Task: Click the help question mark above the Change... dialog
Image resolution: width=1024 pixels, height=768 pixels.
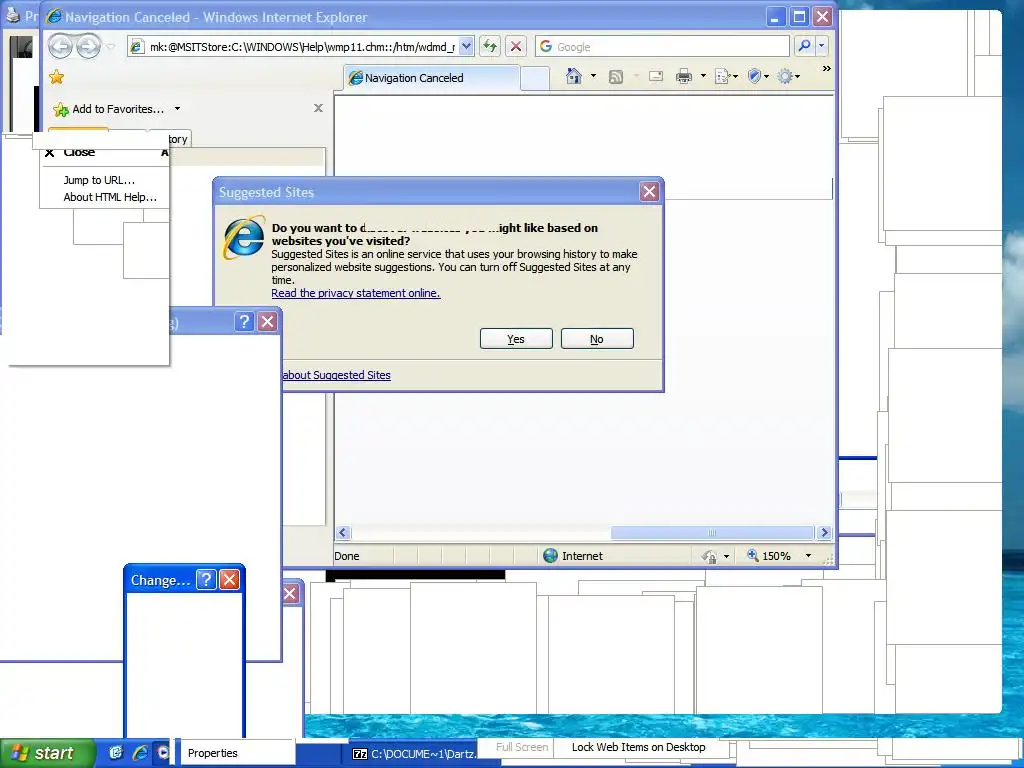Action: (244, 321)
